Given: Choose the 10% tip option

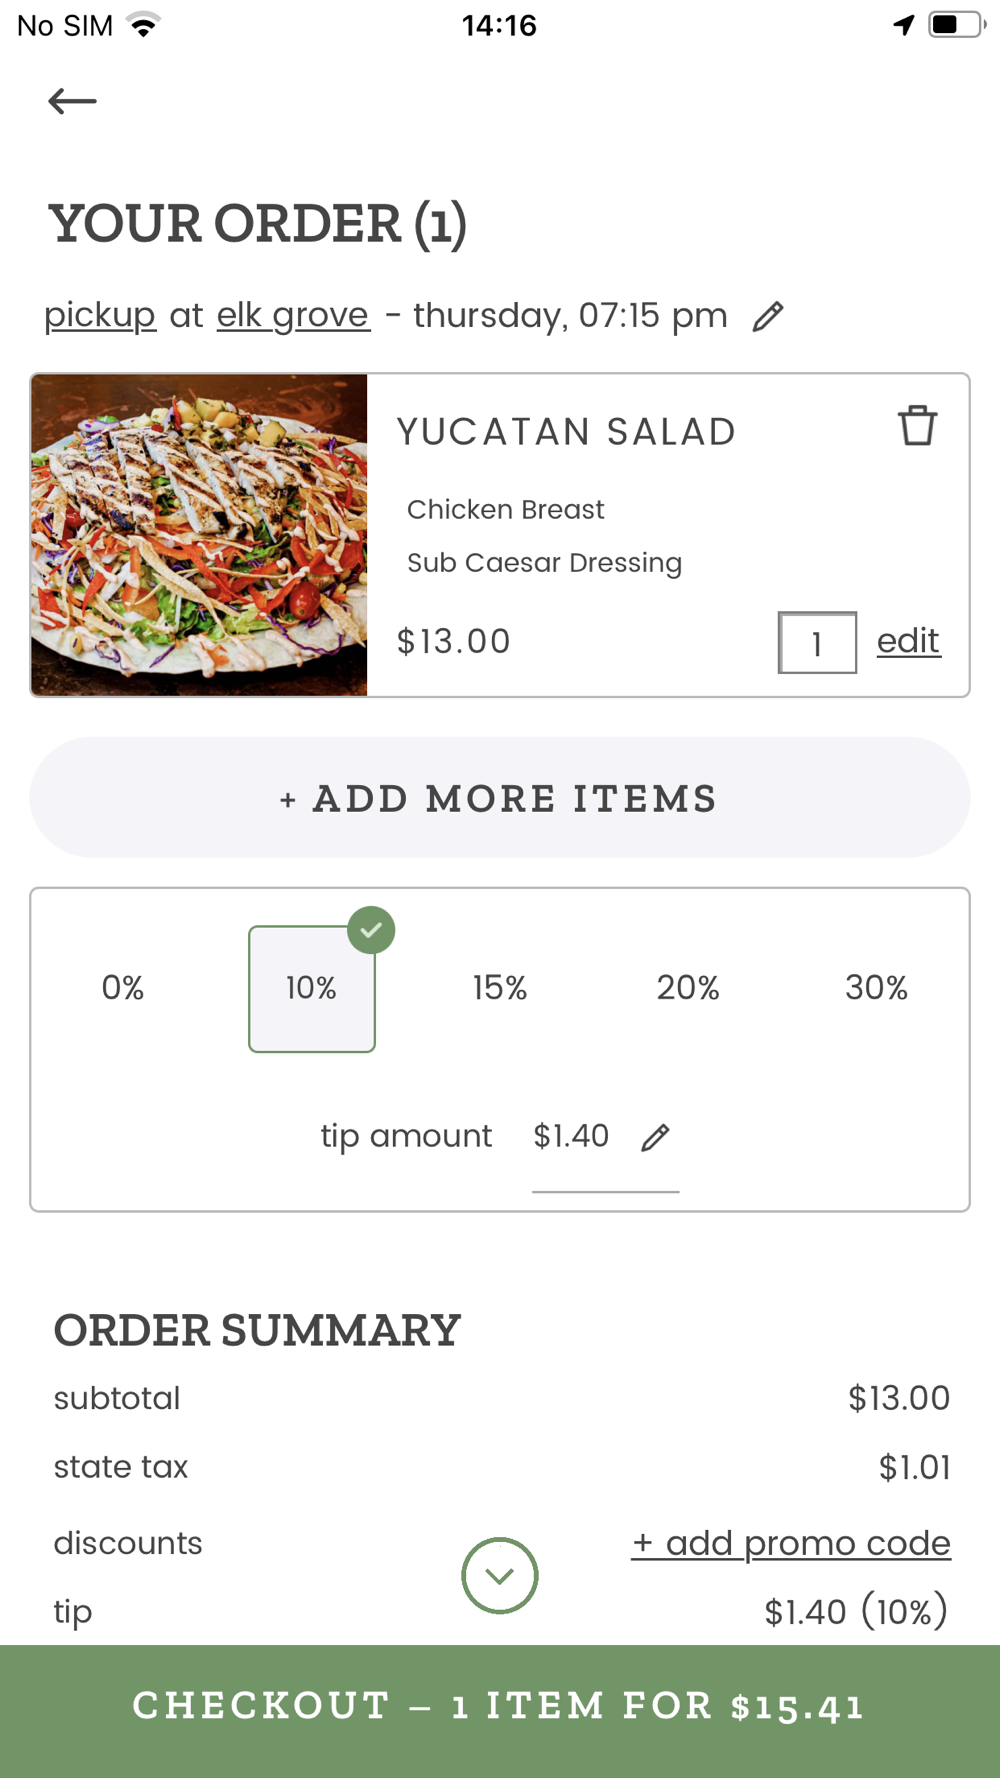Looking at the screenshot, I should 311,989.
